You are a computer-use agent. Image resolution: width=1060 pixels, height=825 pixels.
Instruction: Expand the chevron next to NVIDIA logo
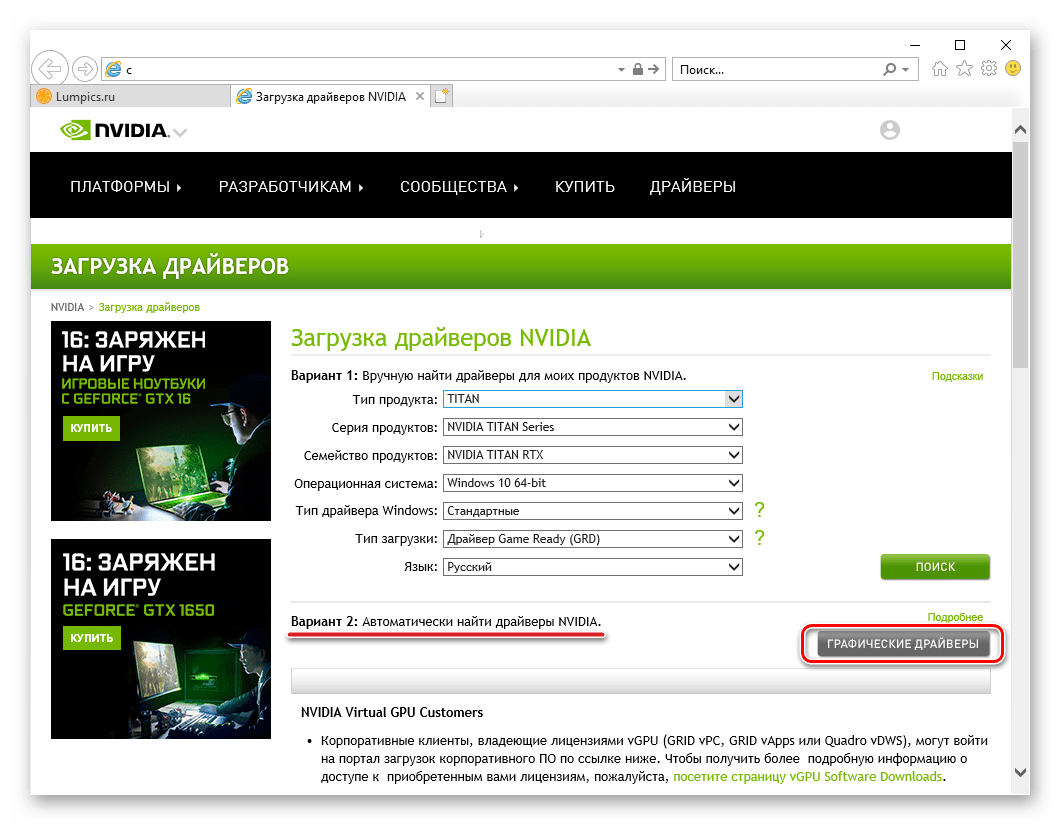[x=180, y=133]
